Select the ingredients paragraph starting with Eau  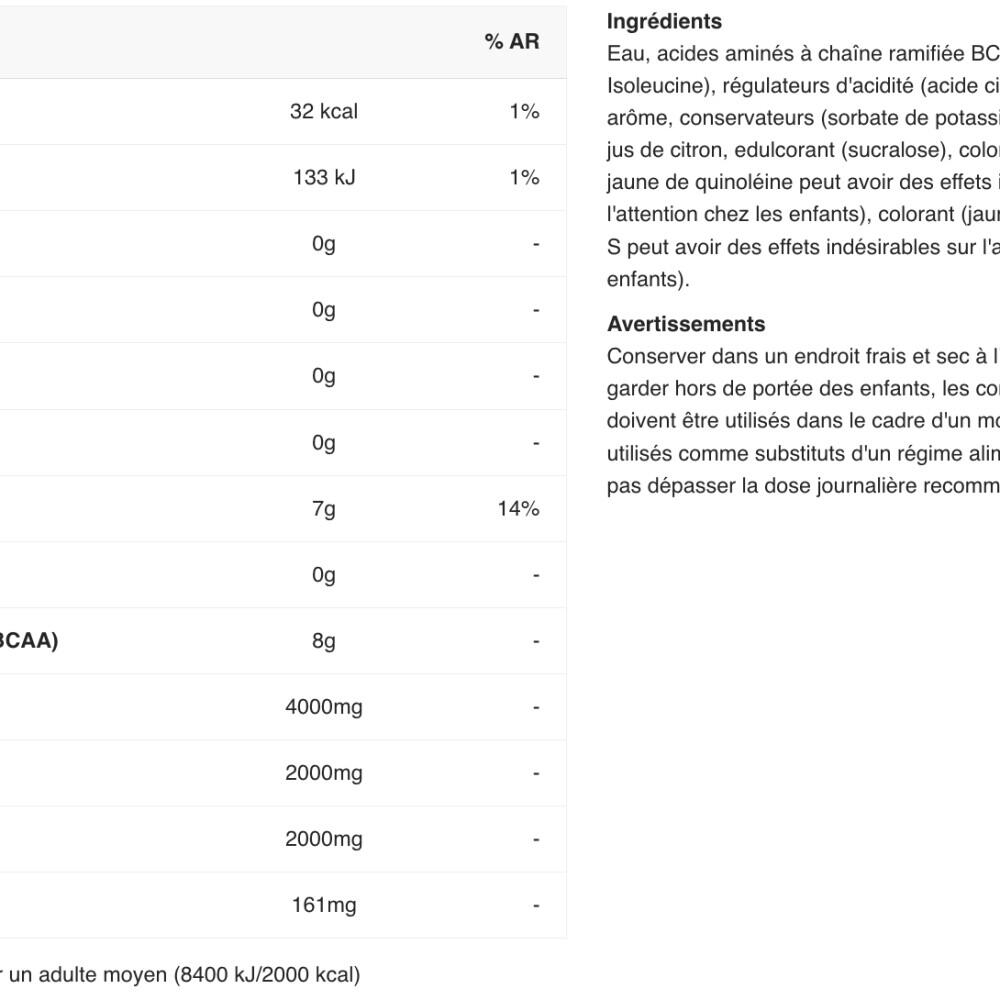(x=803, y=166)
